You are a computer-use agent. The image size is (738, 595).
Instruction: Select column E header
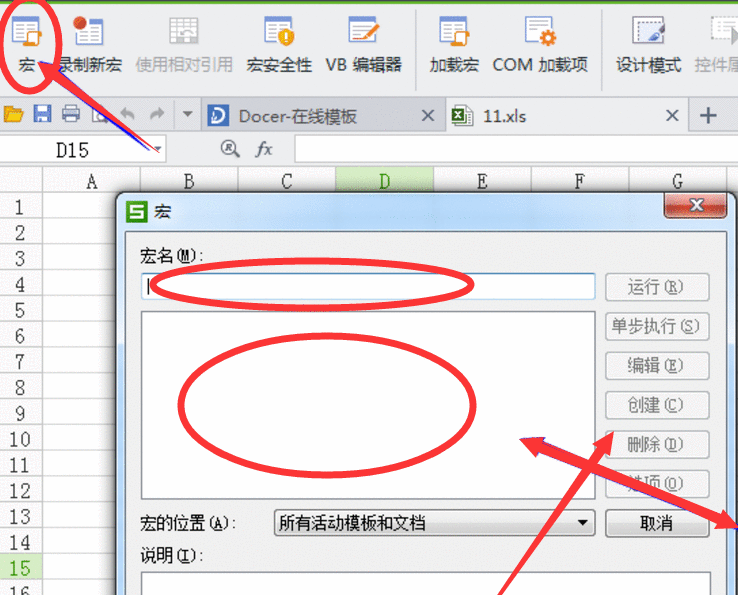[x=482, y=181]
